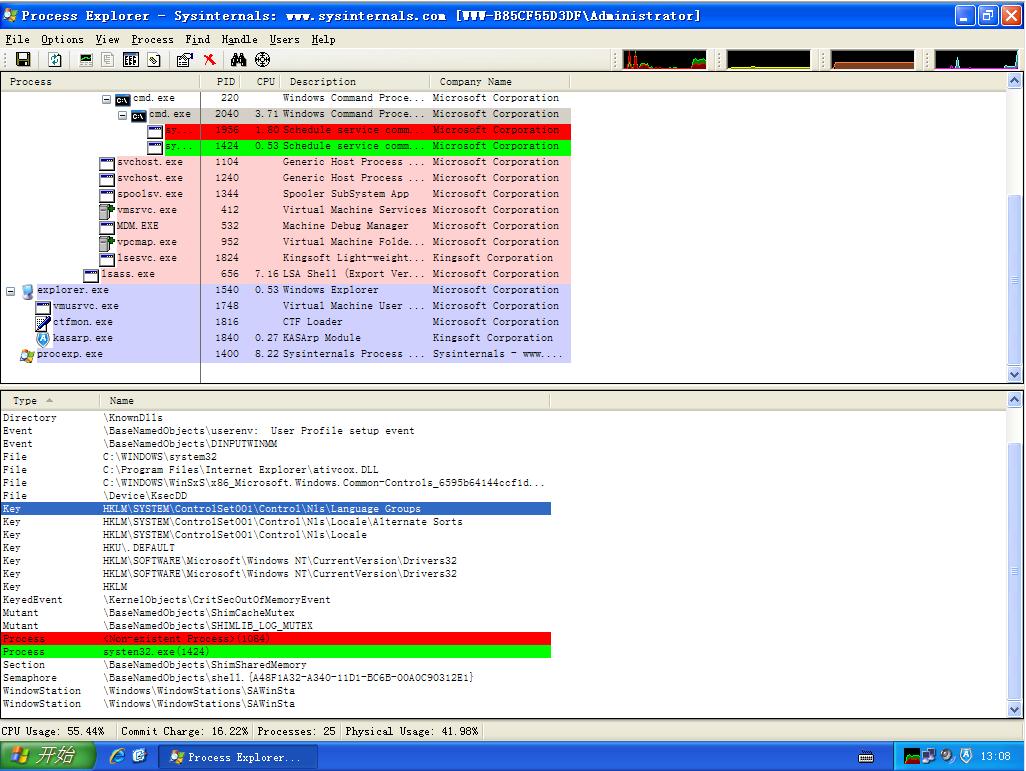Collapse the cmd.exe PID 220 tree node

pos(106,99)
